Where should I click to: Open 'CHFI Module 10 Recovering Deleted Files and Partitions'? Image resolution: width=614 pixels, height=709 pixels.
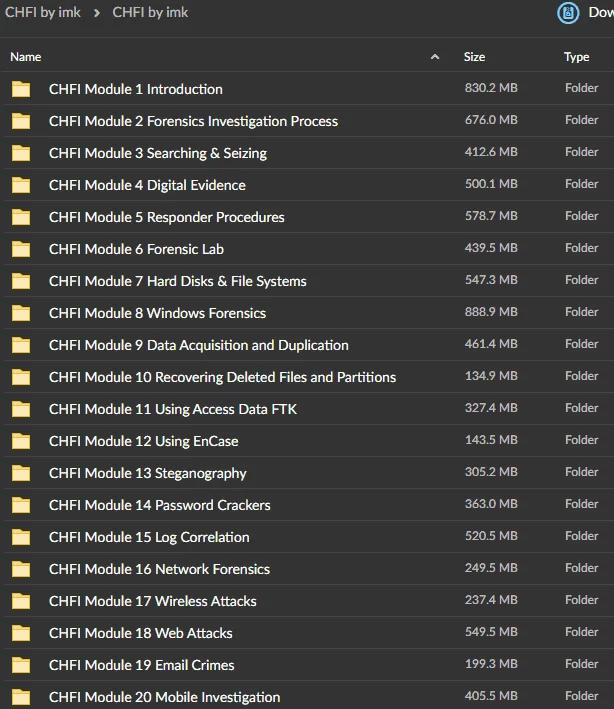[x=222, y=377]
